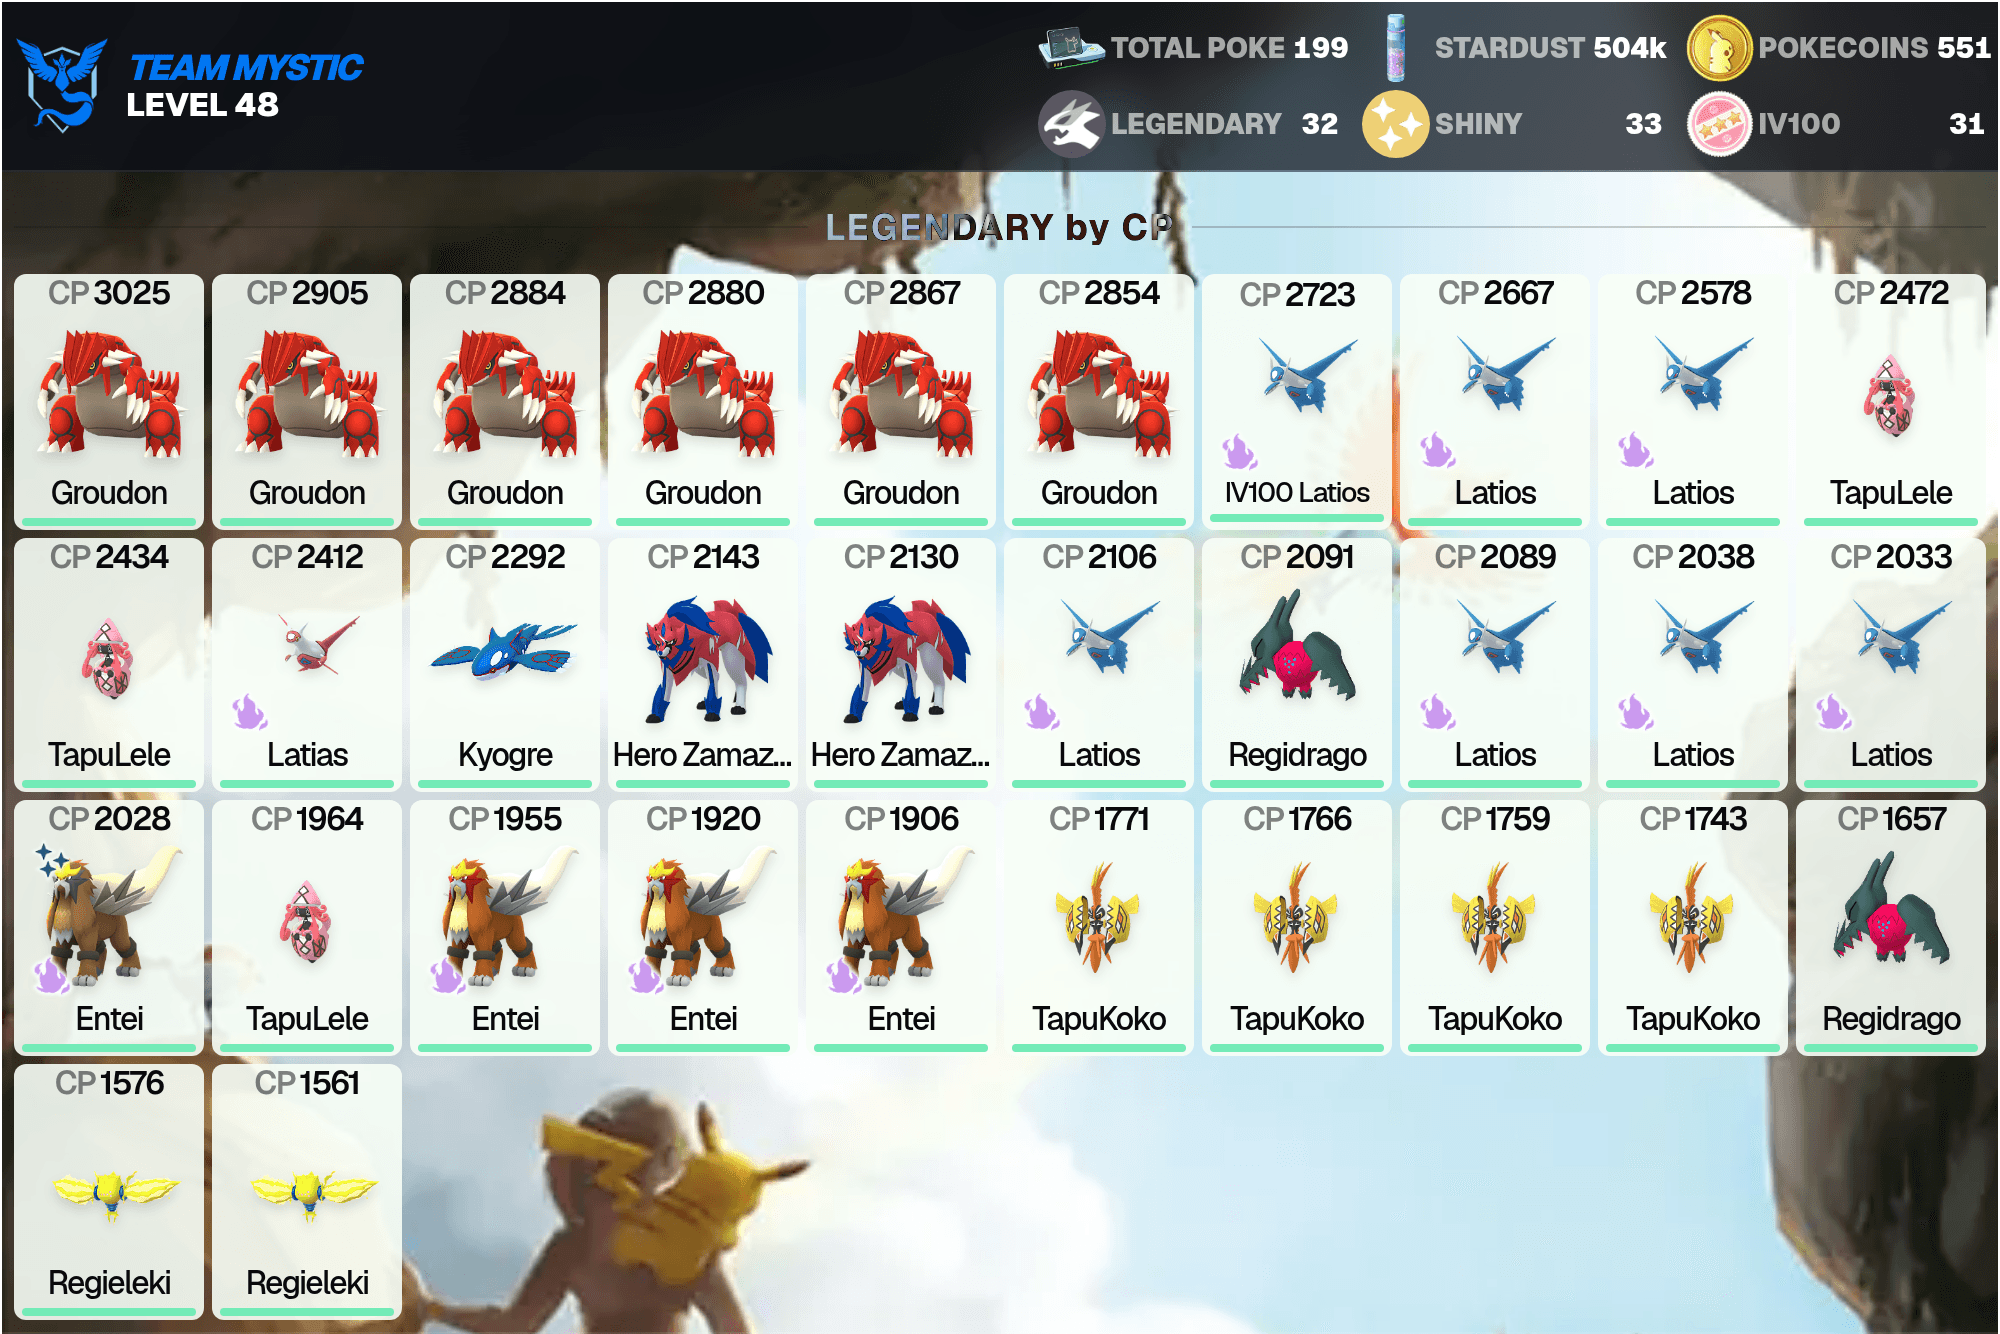This screenshot has width=2000, height=1334.
Task: Click the shadow flame on CP 2667 Latios
Action: [1437, 450]
